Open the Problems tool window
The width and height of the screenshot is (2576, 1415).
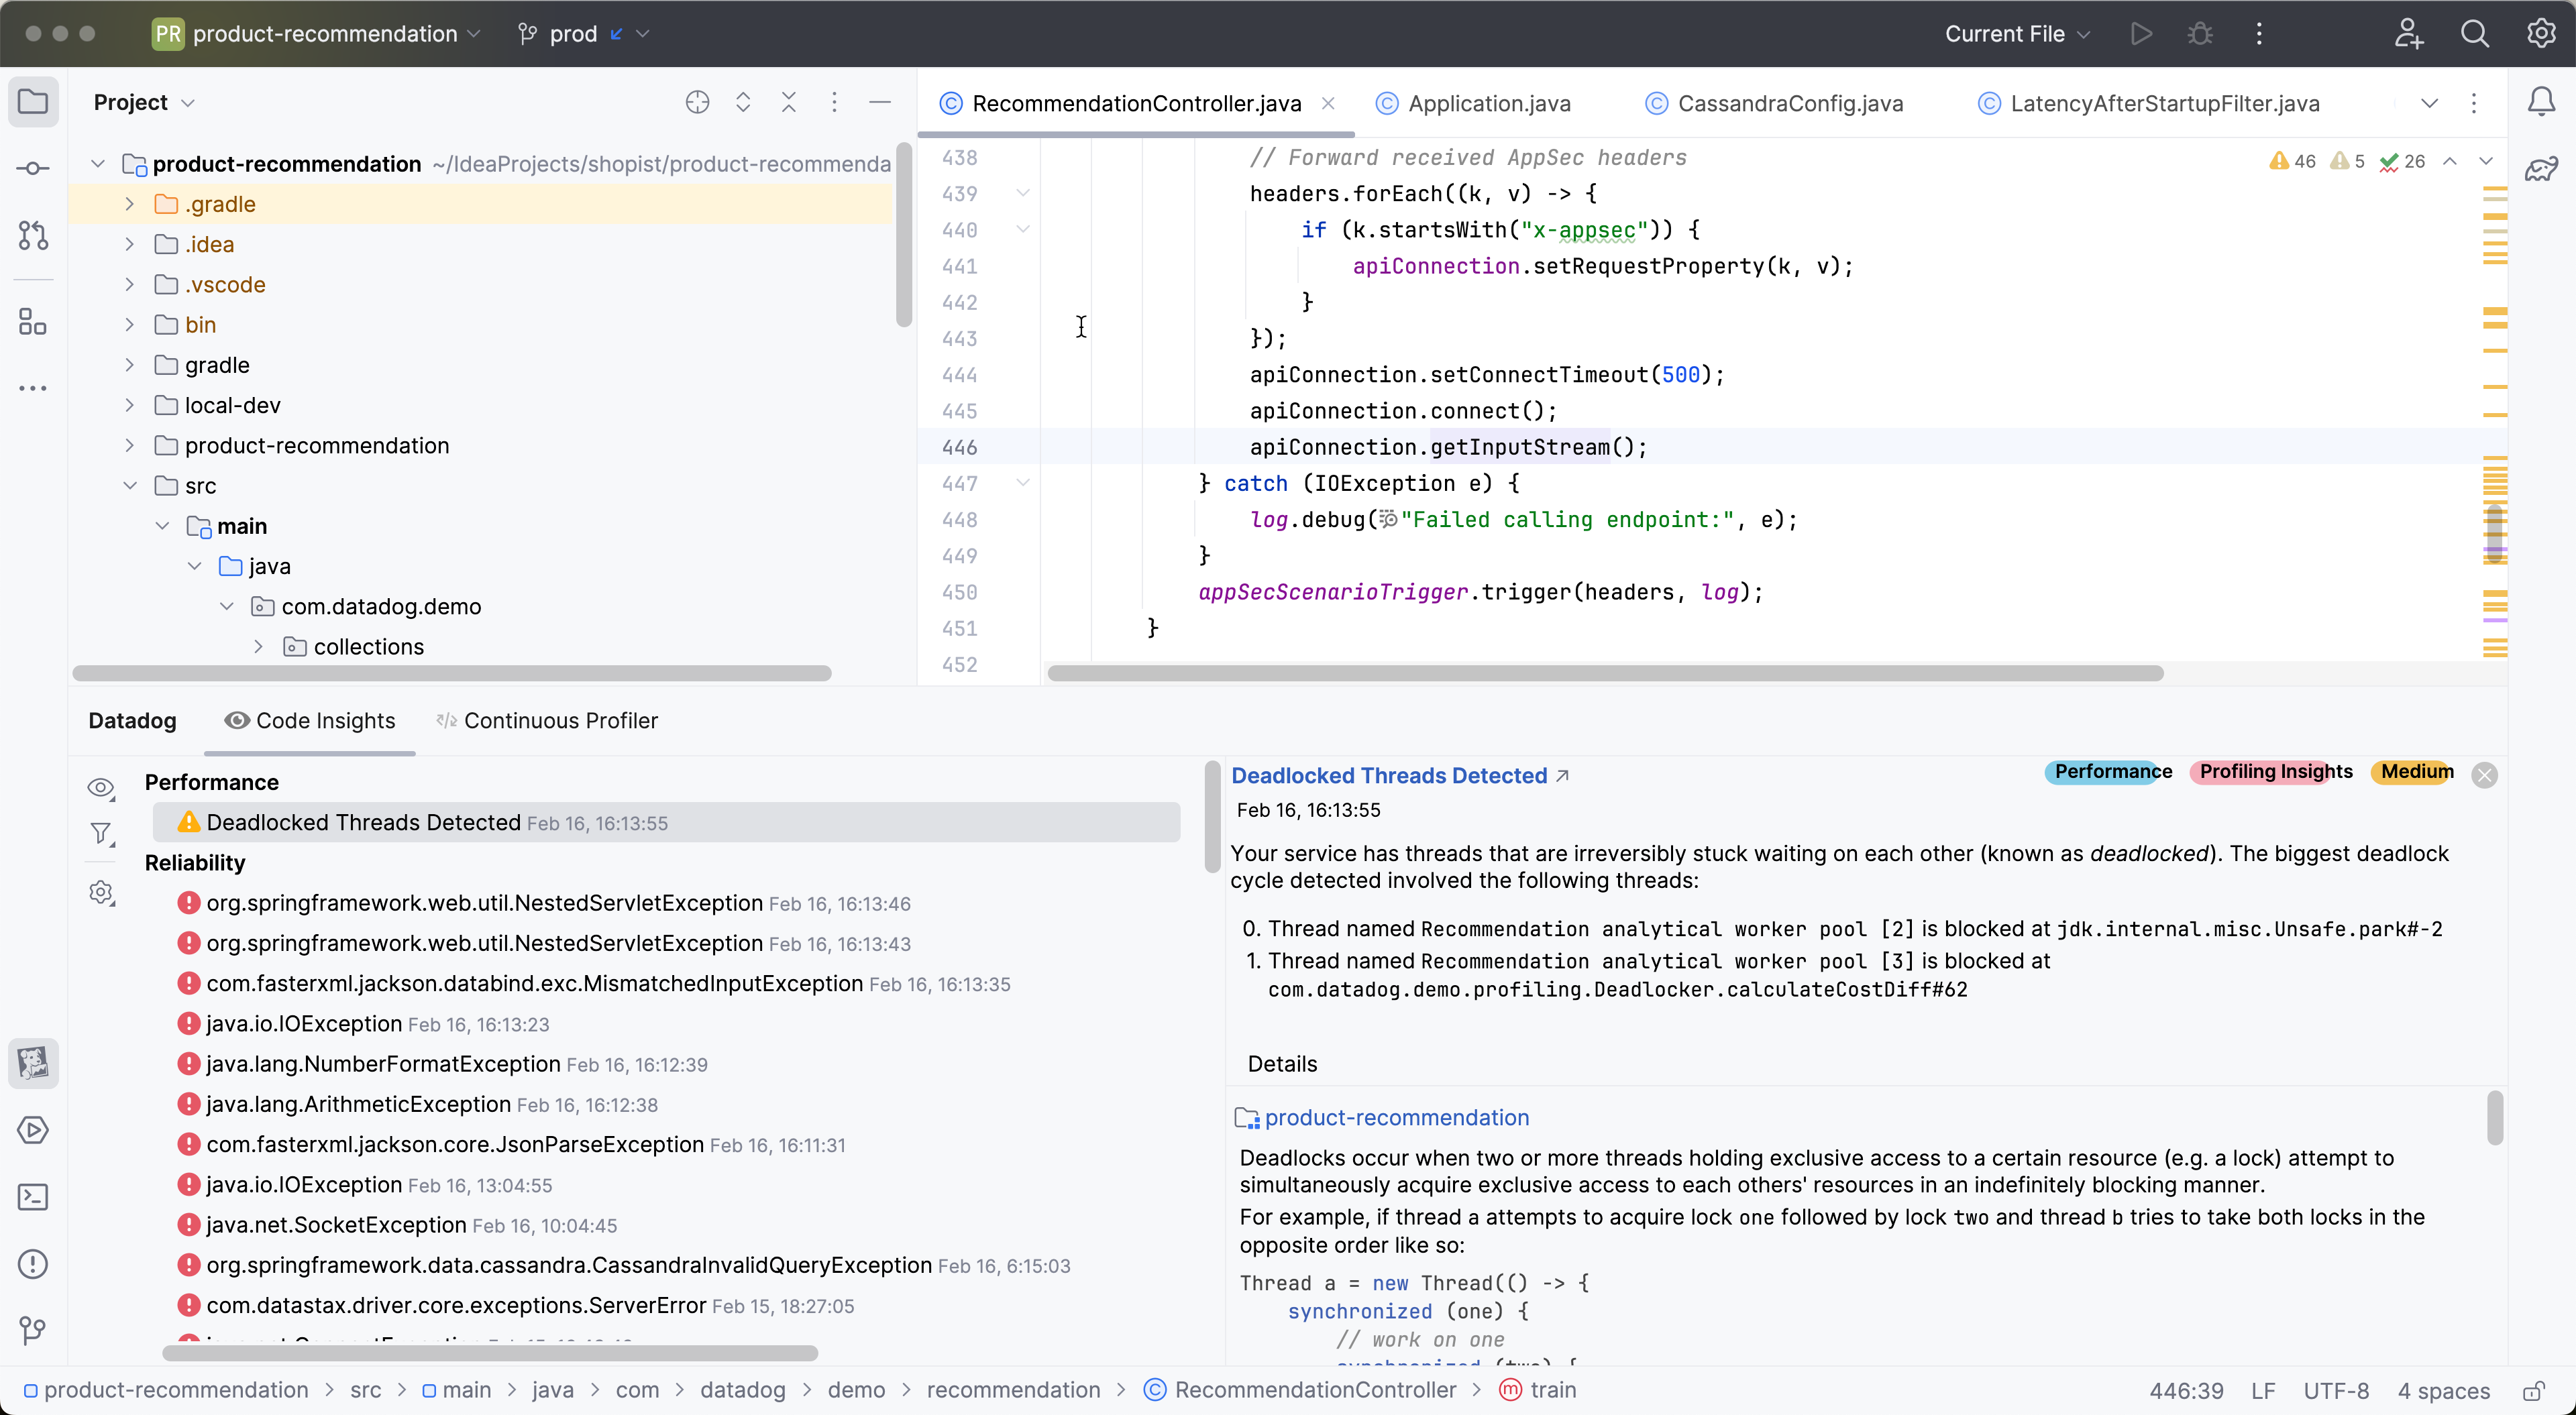tap(33, 1264)
